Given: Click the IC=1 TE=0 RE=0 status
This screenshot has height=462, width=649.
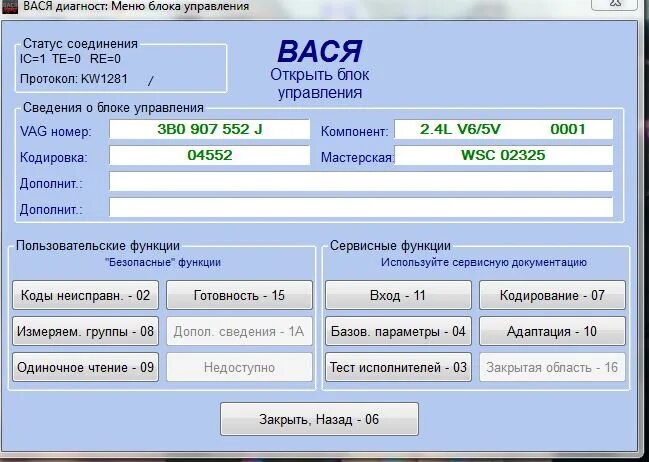Looking at the screenshot, I should point(70,59).
